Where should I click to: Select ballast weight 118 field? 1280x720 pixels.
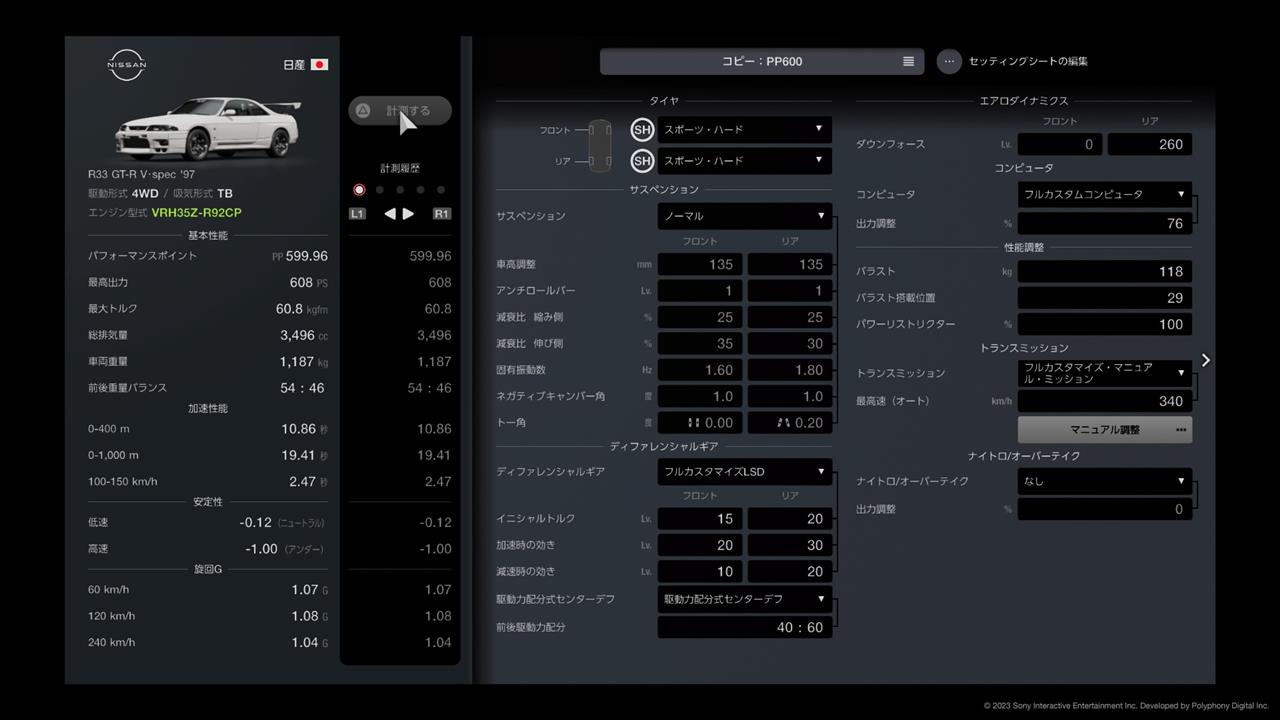point(1105,271)
